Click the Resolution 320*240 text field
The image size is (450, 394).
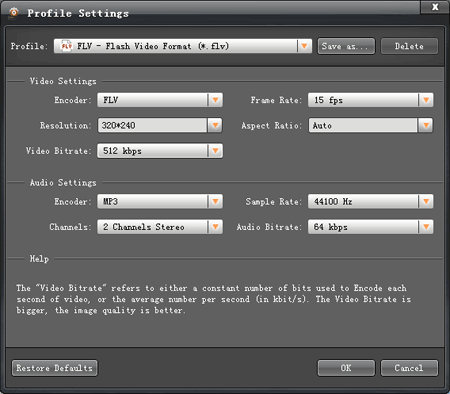click(153, 125)
